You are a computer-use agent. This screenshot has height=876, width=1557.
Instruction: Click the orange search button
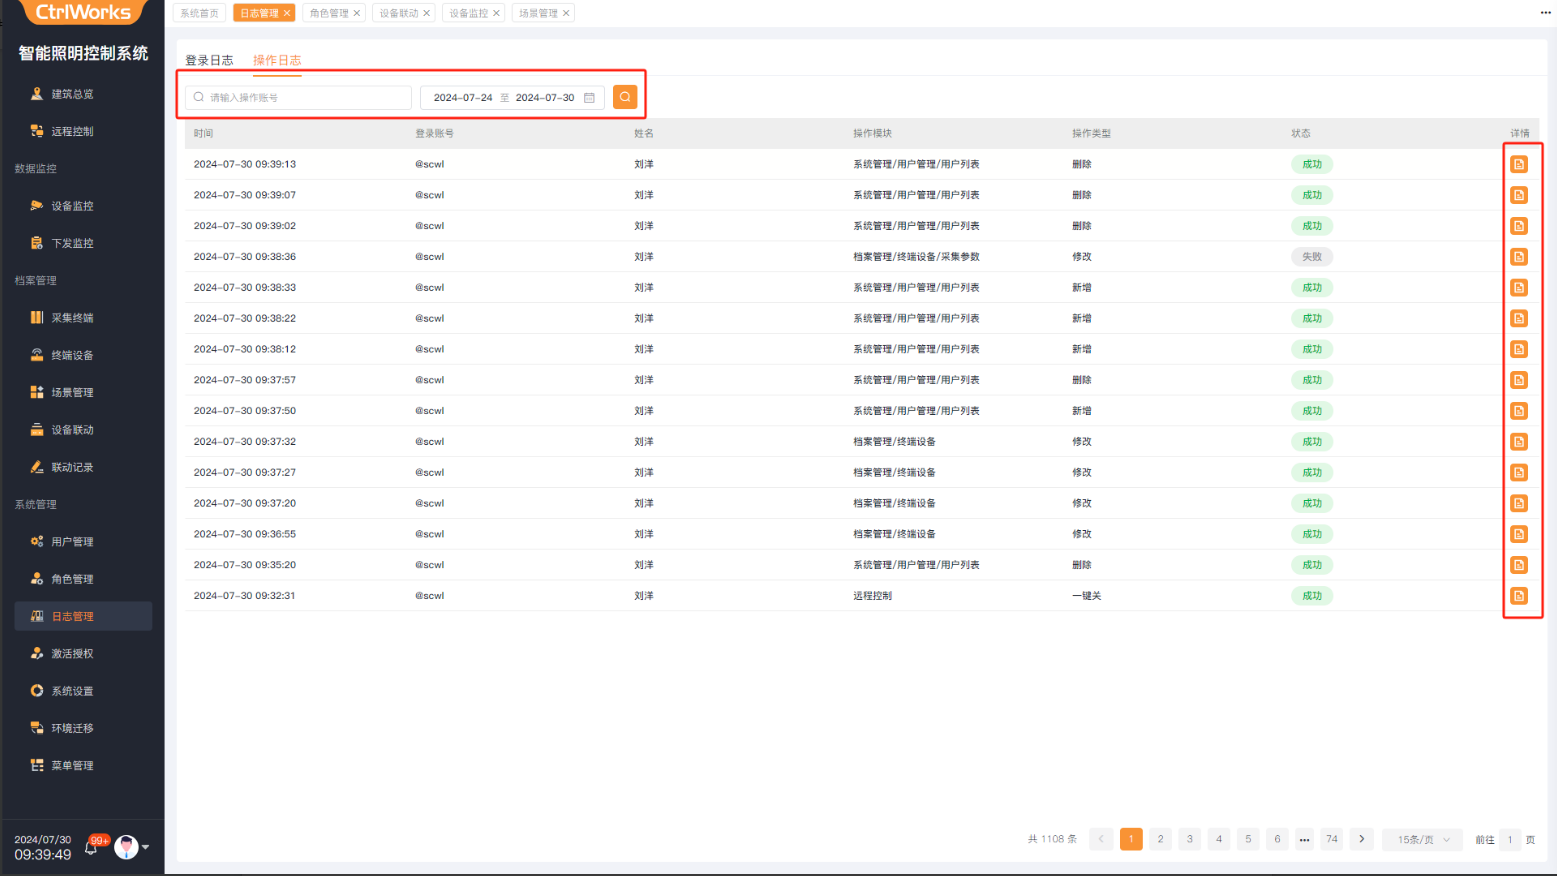click(625, 97)
